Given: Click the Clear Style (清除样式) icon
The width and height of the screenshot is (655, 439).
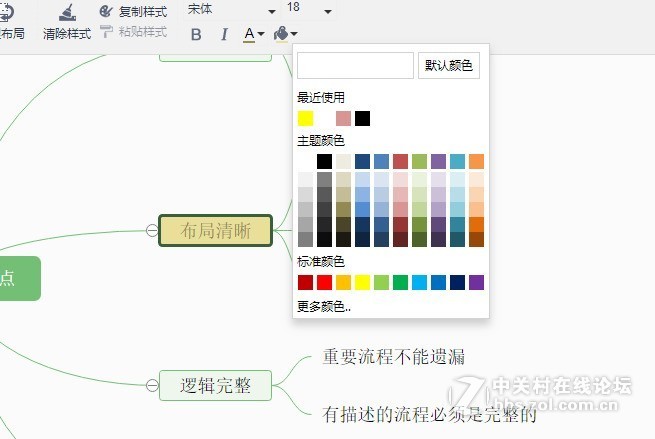Looking at the screenshot, I should [x=67, y=13].
